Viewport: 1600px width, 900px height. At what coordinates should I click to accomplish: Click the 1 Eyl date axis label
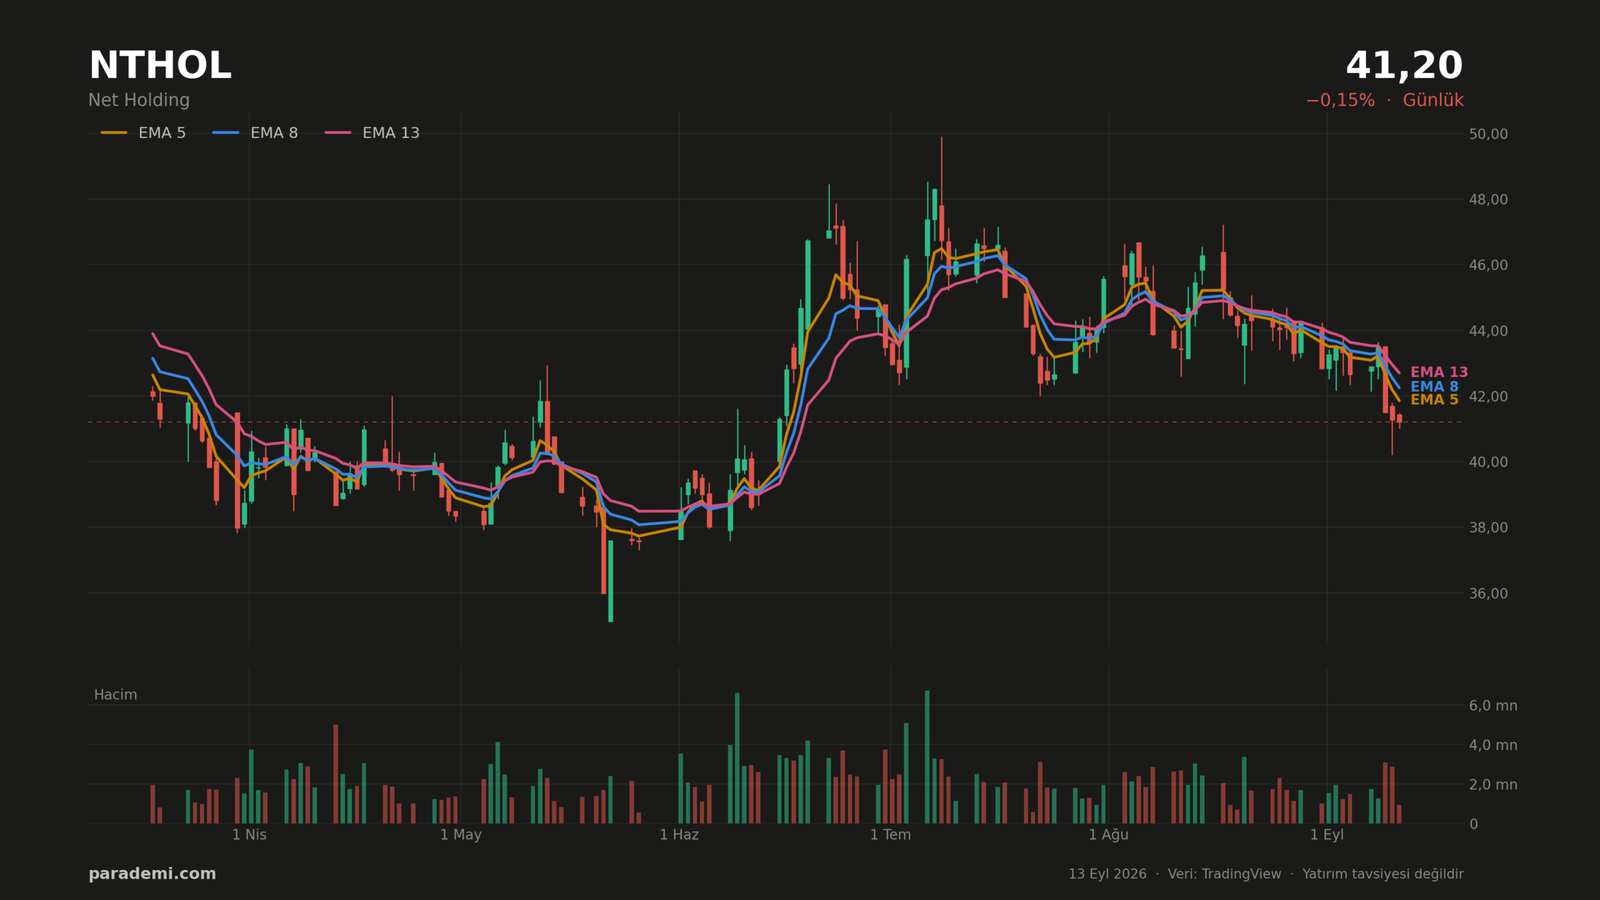click(1327, 835)
